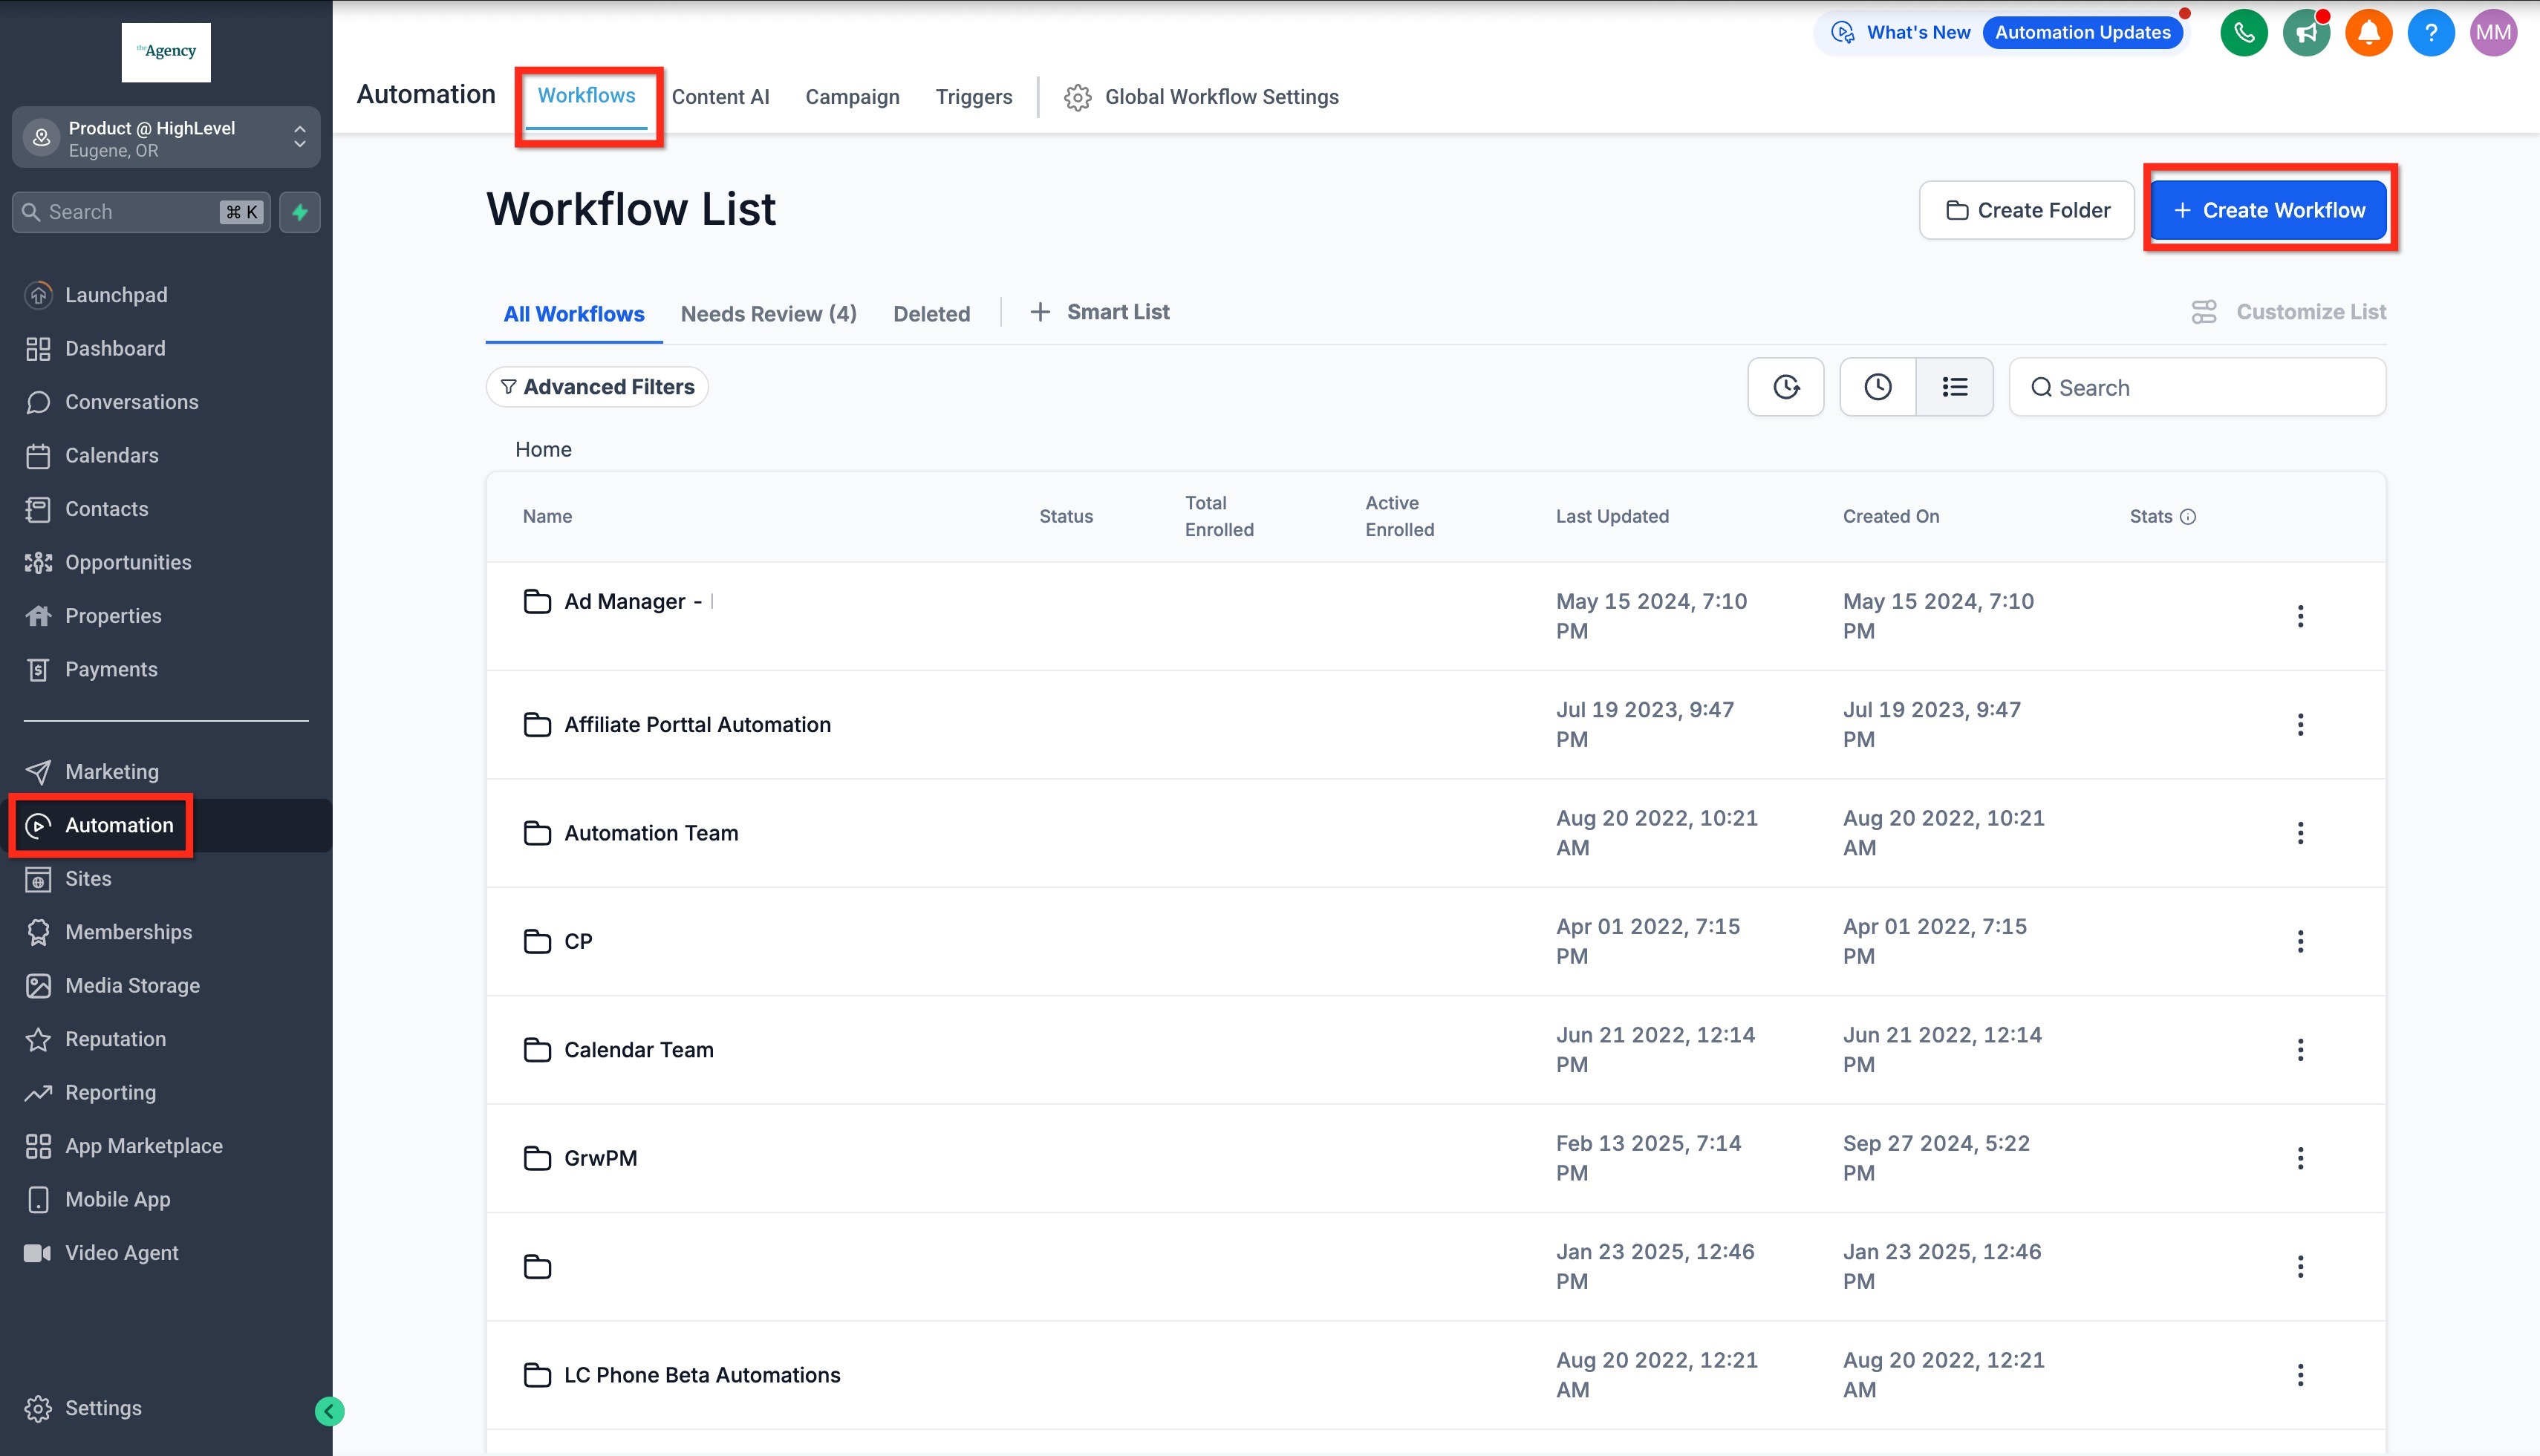The height and width of the screenshot is (1456, 2540).
Task: Open Advanced Filters options
Action: click(597, 387)
